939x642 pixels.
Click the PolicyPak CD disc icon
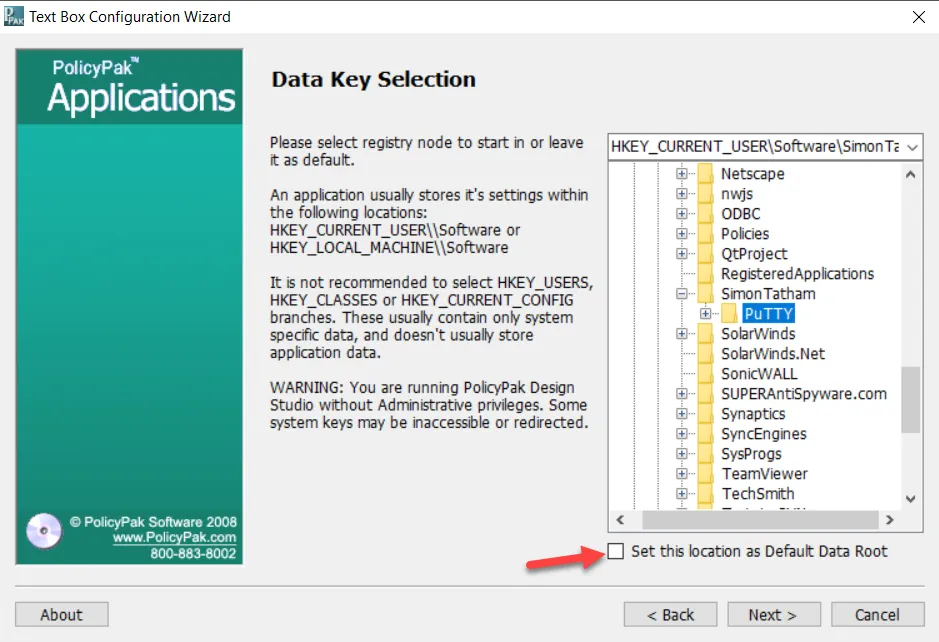[44, 531]
